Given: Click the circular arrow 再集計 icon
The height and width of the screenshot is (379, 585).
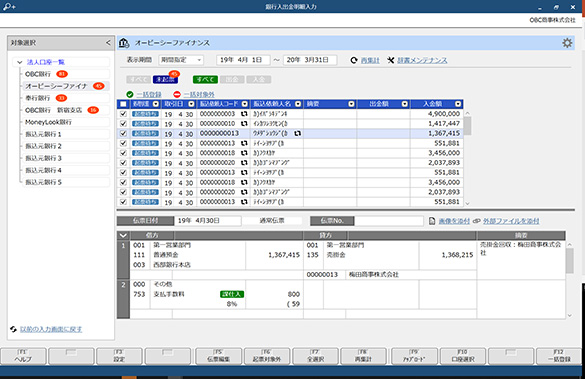Looking at the screenshot, I should (x=354, y=60).
